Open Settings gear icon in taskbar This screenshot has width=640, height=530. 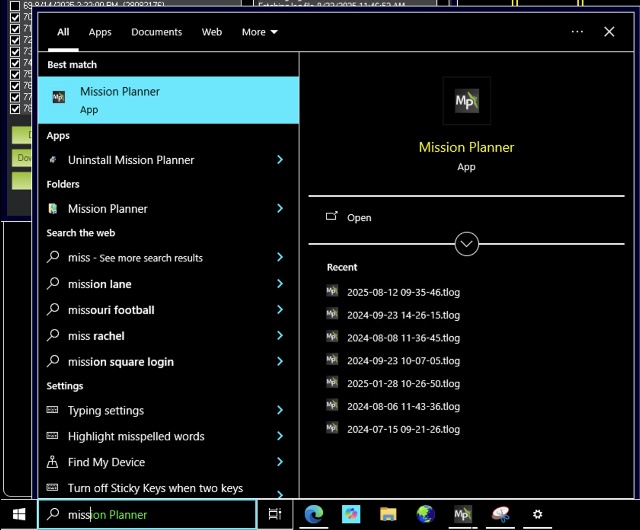[537, 514]
